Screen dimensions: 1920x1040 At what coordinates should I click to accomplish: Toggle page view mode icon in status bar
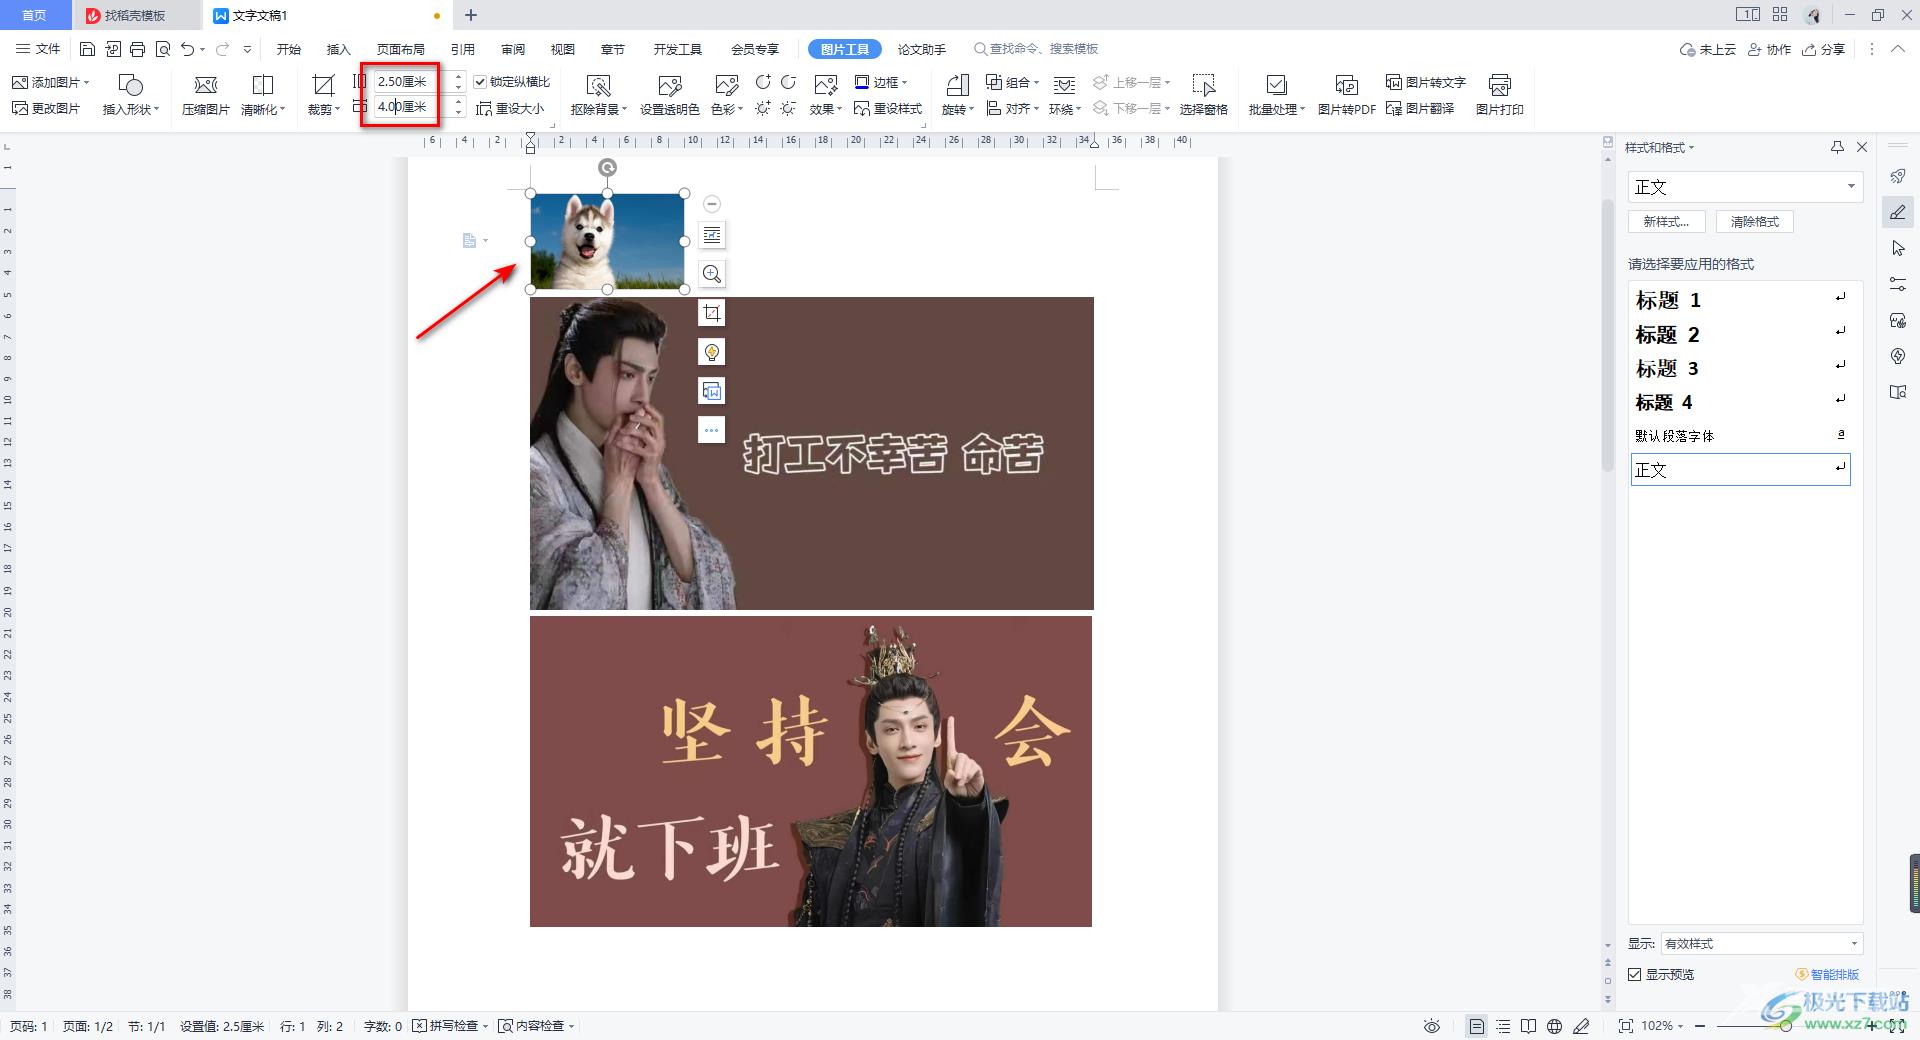click(x=1477, y=1026)
